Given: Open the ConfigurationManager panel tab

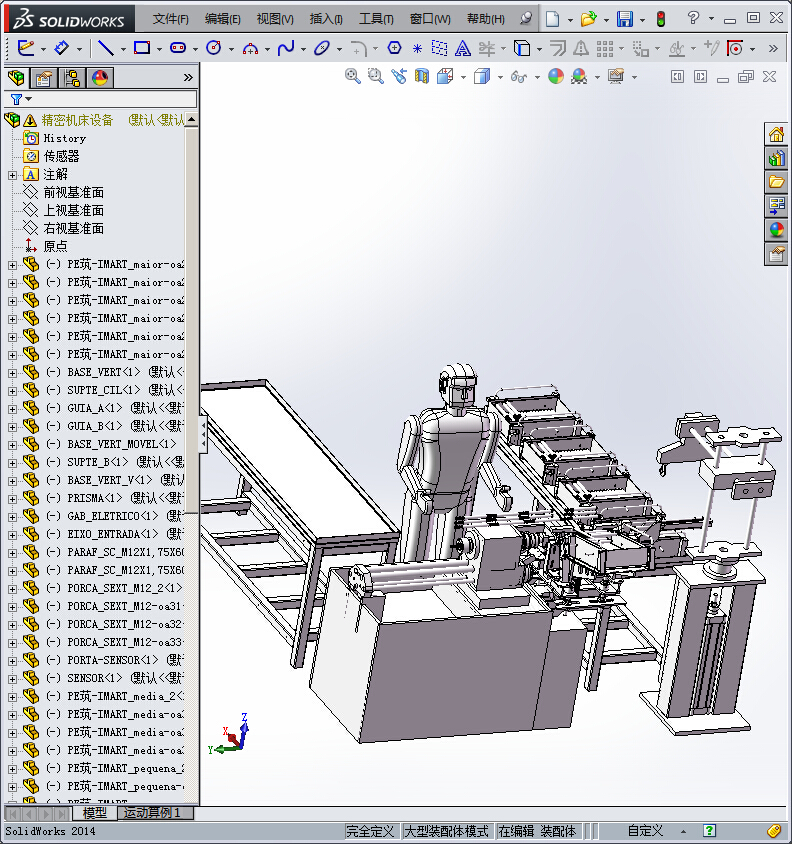Looking at the screenshot, I should [x=71, y=78].
